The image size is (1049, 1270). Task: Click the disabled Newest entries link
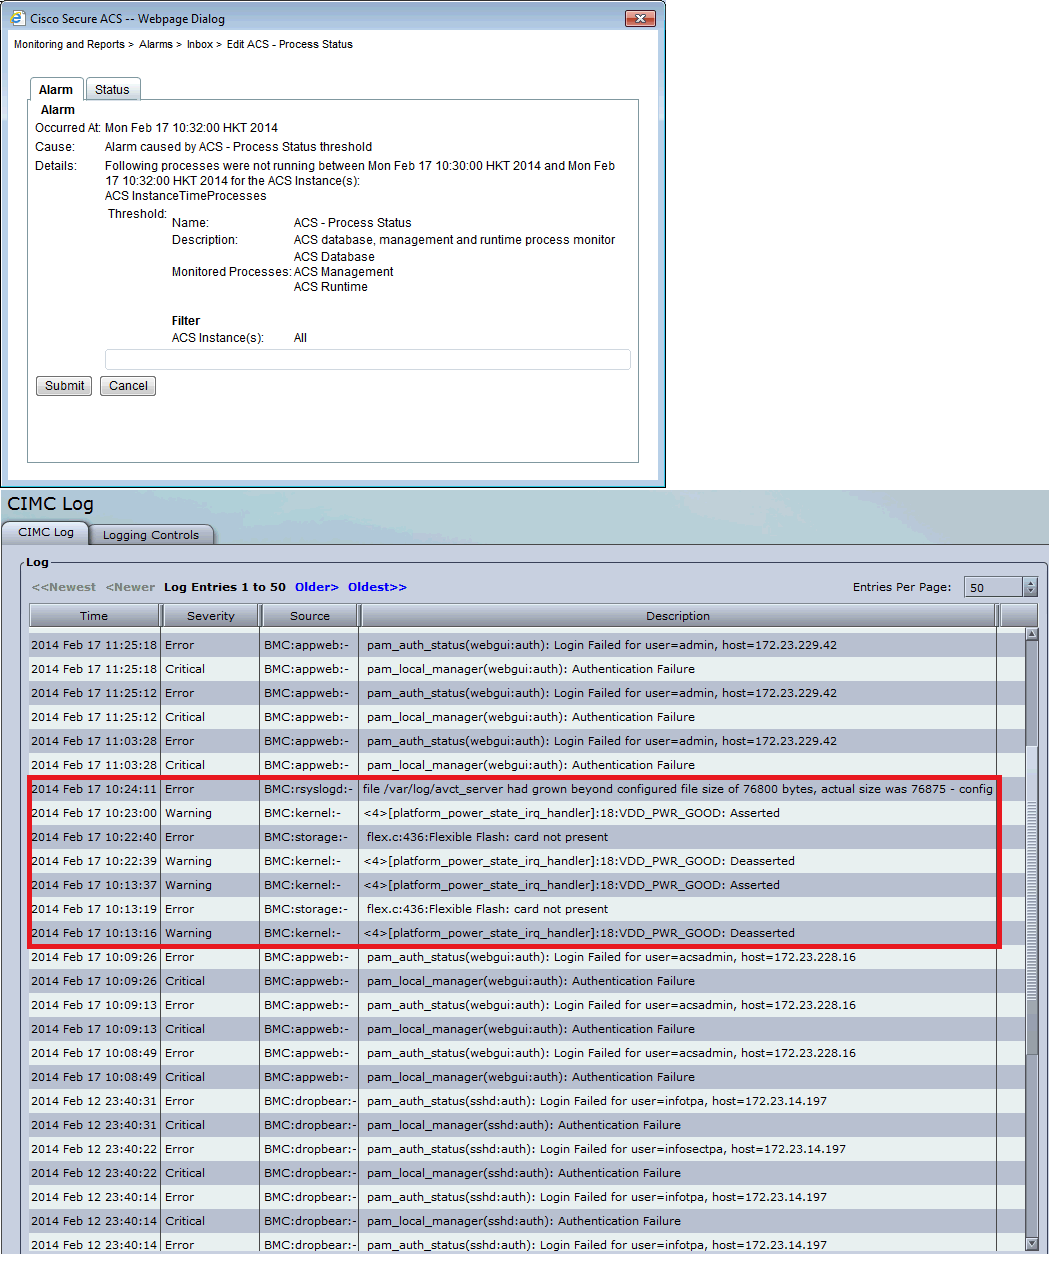[64, 587]
